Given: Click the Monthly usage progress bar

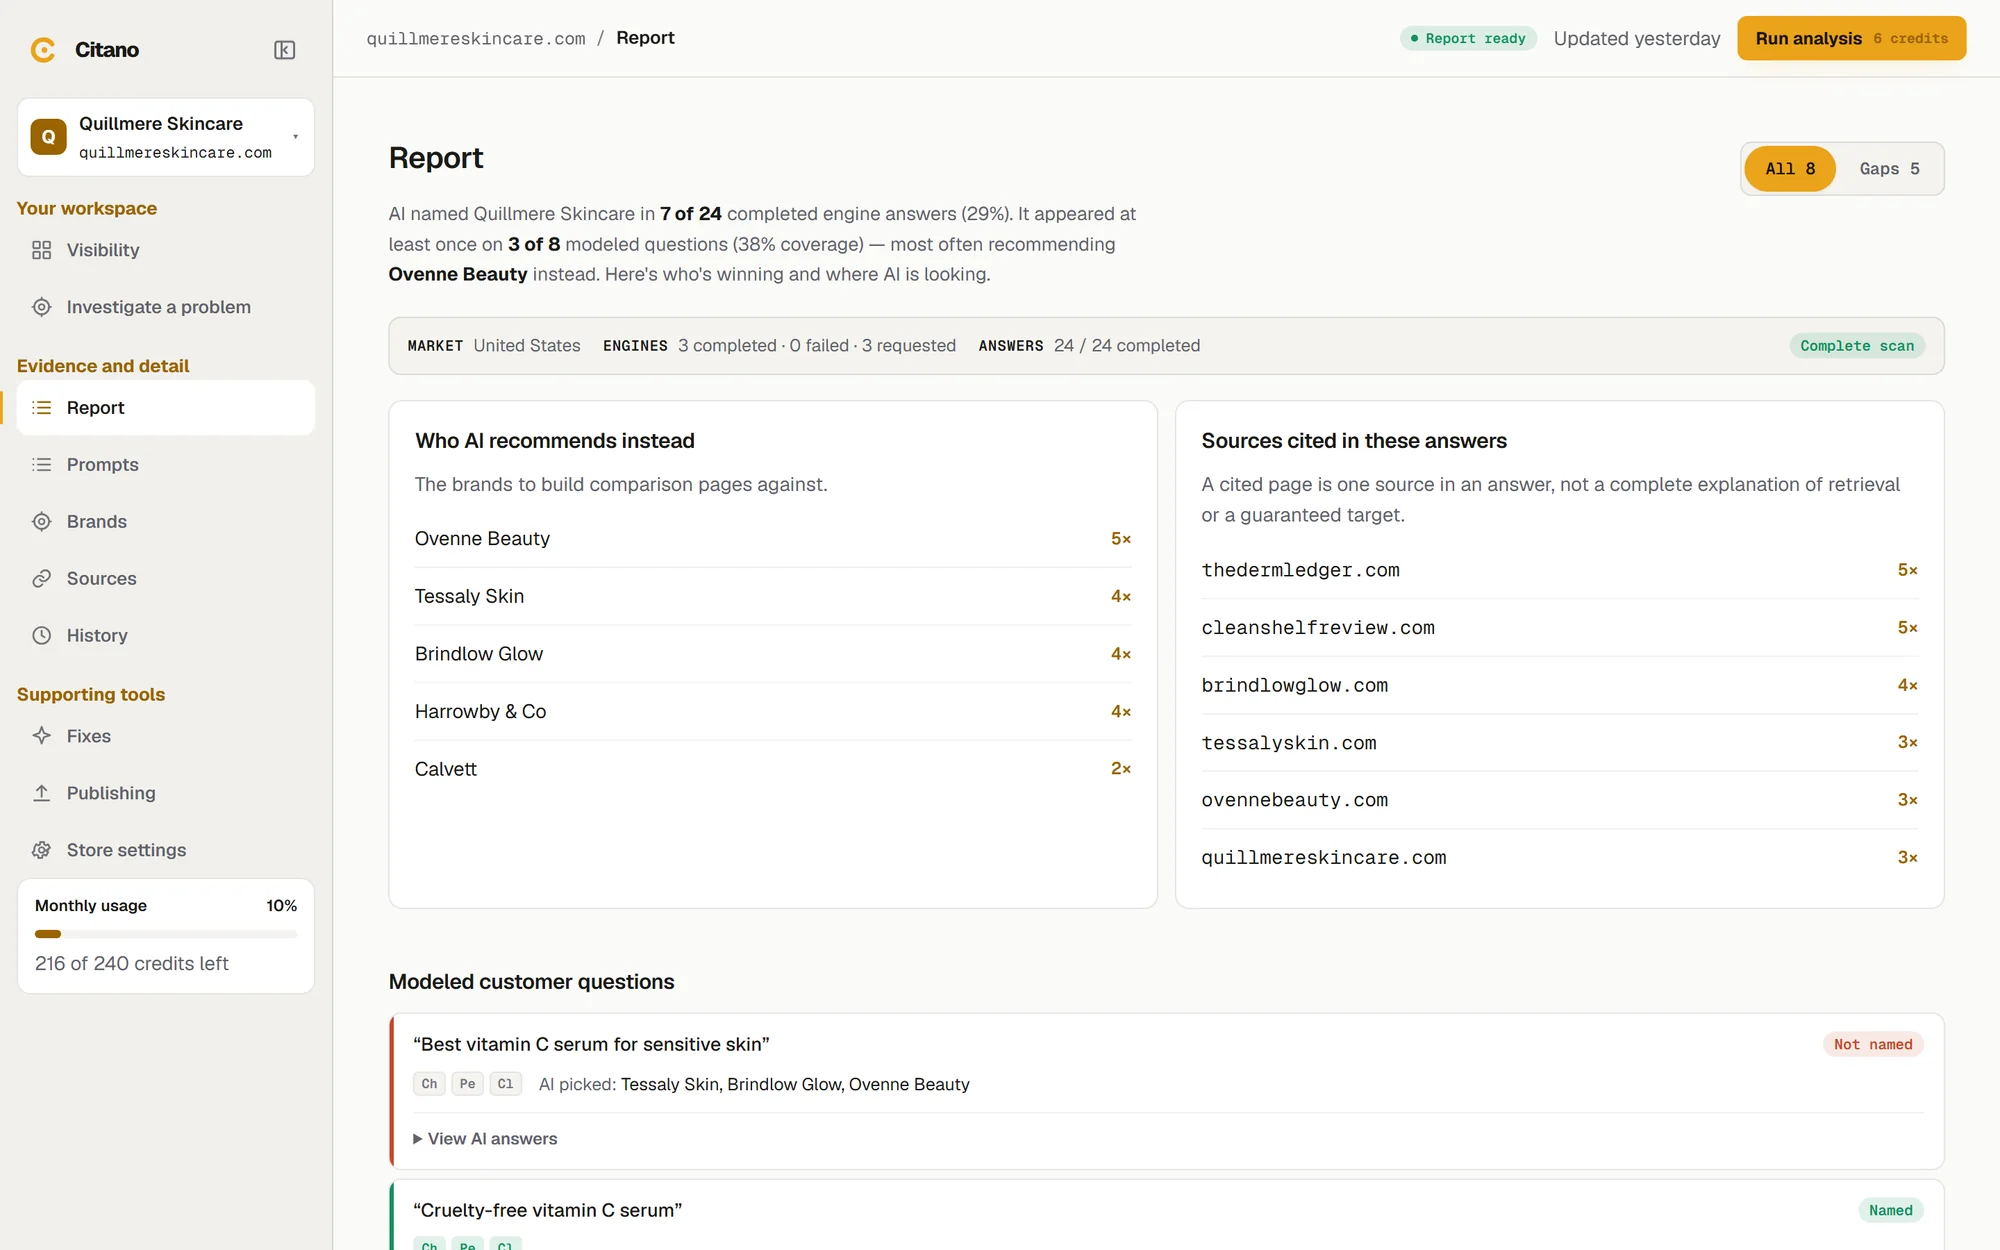Looking at the screenshot, I should pos(166,934).
